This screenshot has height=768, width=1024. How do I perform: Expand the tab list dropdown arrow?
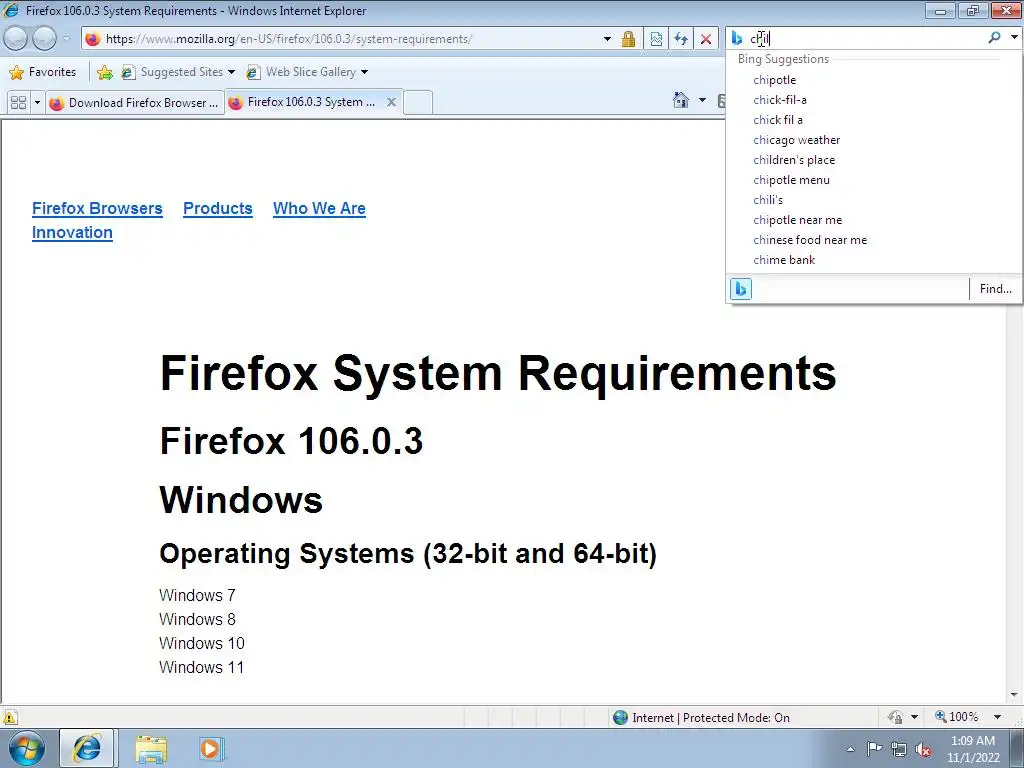pyautogui.click(x=37, y=103)
